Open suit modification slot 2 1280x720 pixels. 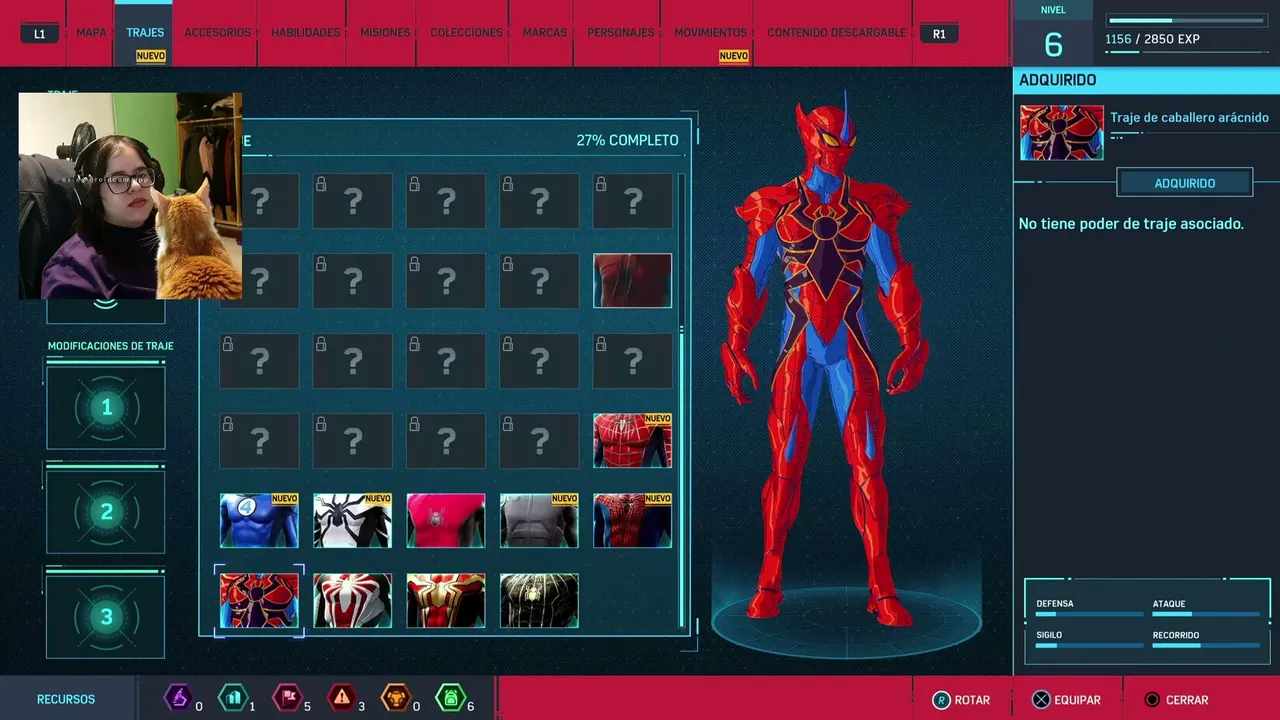(x=106, y=512)
